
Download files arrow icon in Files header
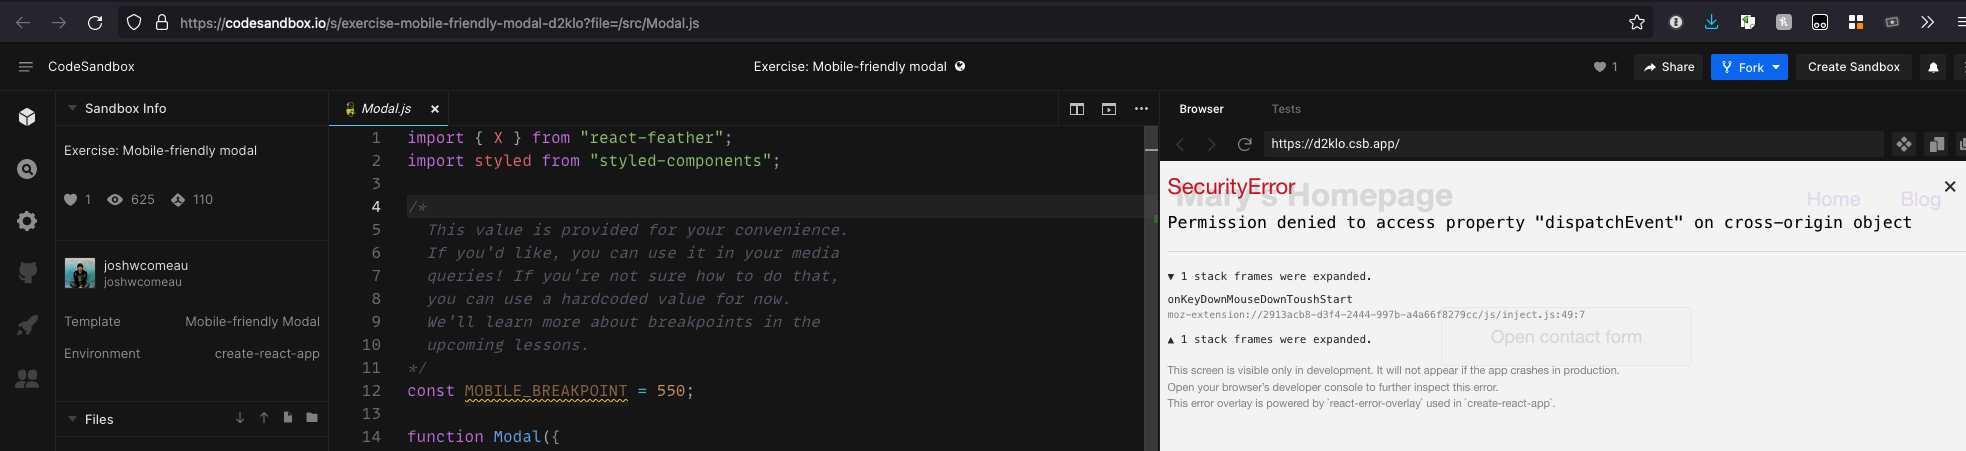(x=240, y=418)
